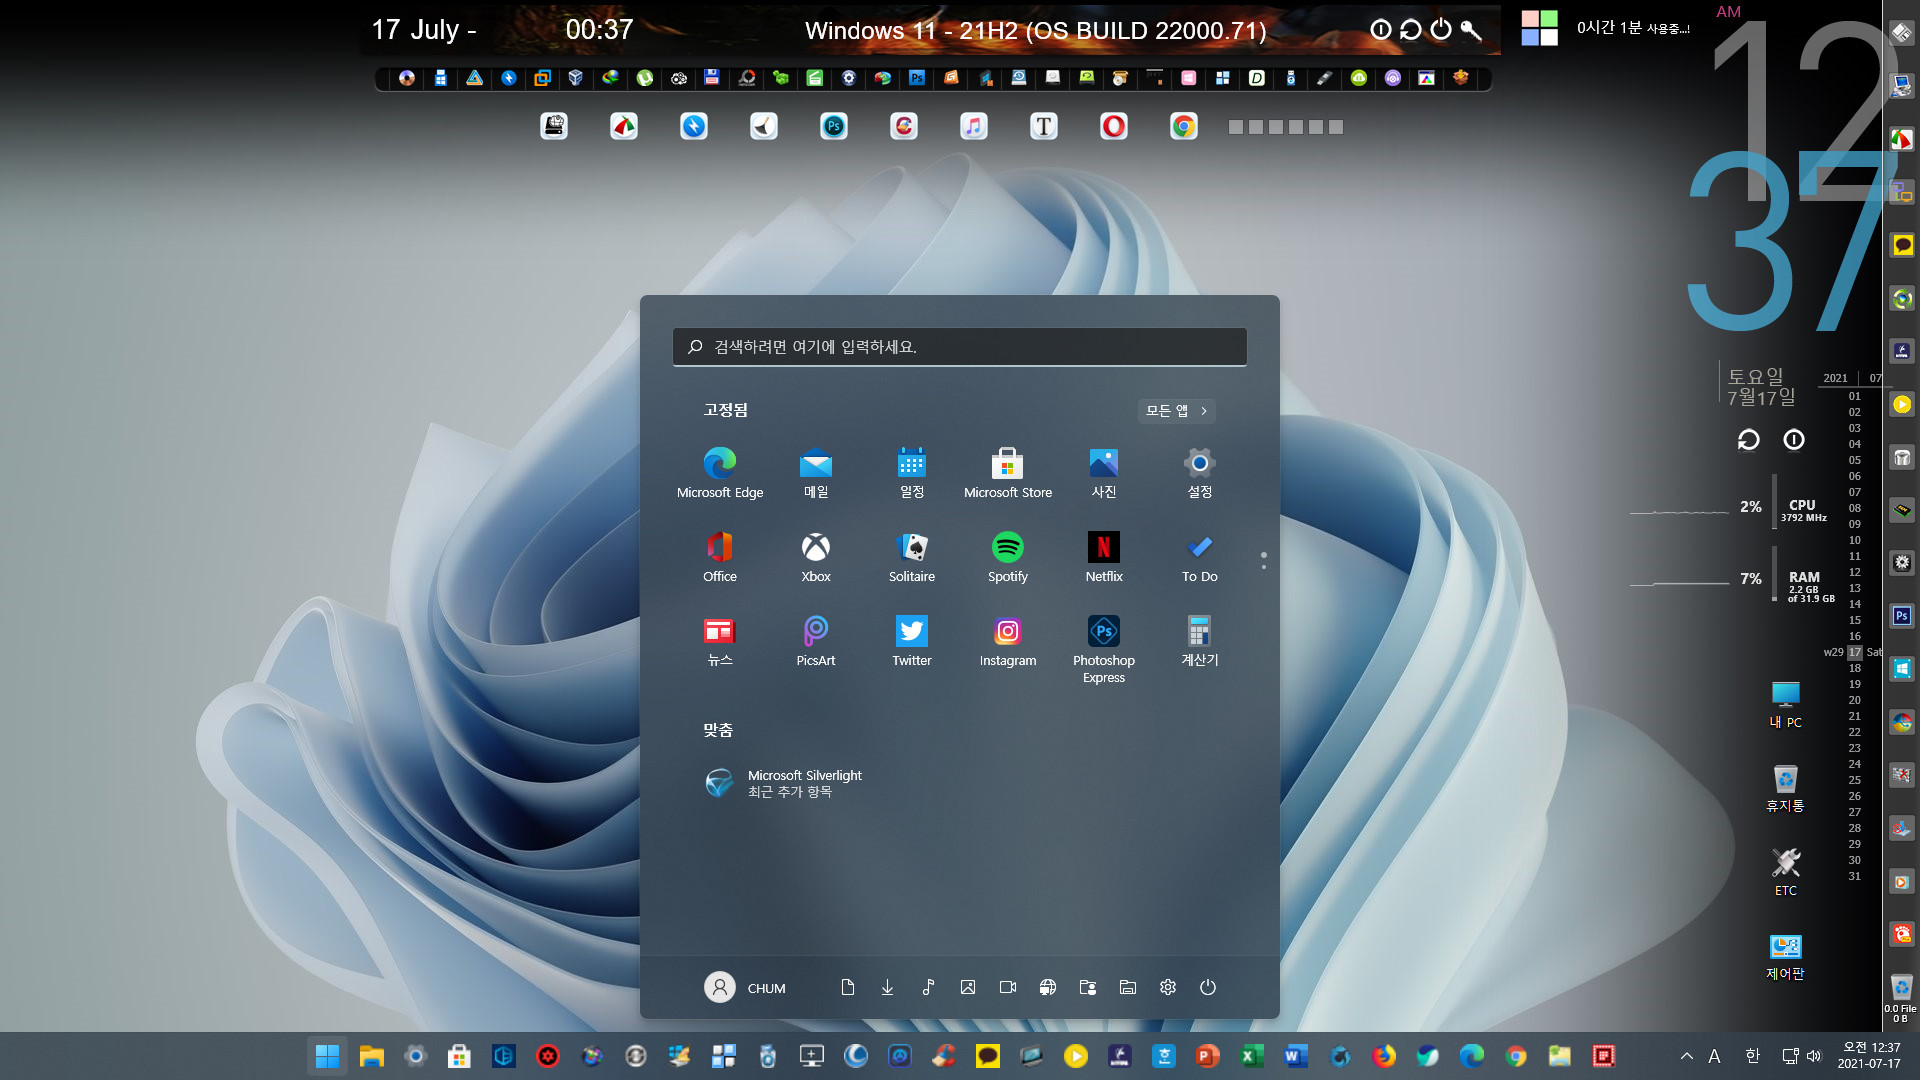Open Downloads folder shortcut in Start footer
Viewport: 1920px width, 1080px height.
[888, 988]
